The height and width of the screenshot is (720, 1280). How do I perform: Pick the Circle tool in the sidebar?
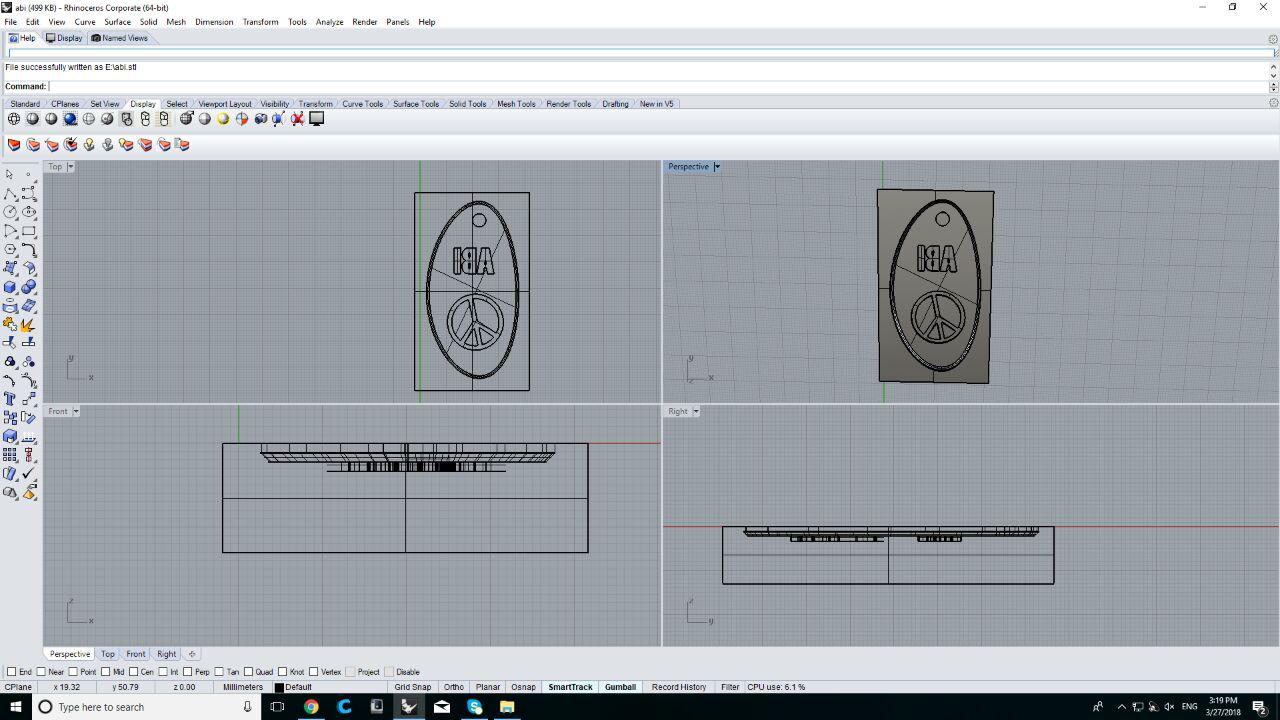coord(10,212)
